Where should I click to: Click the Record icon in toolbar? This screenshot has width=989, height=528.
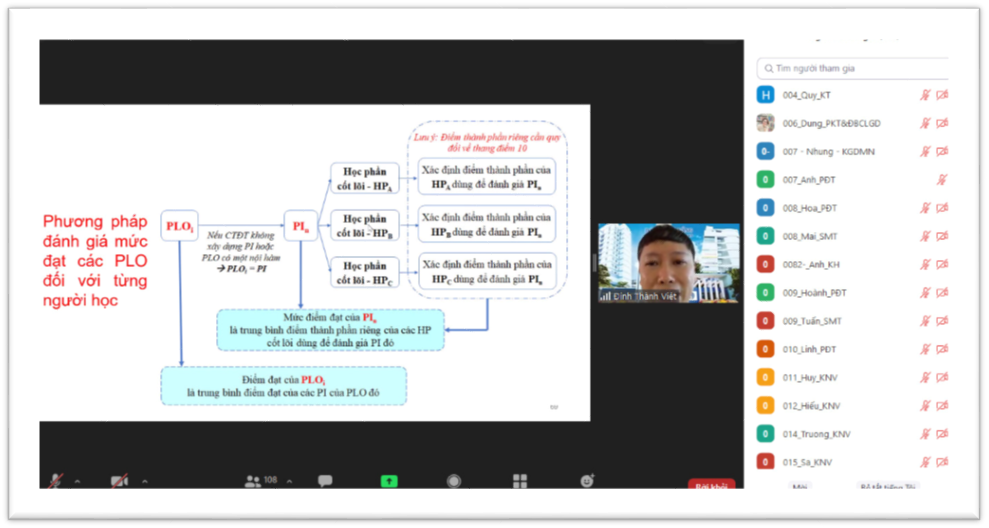coord(454,481)
